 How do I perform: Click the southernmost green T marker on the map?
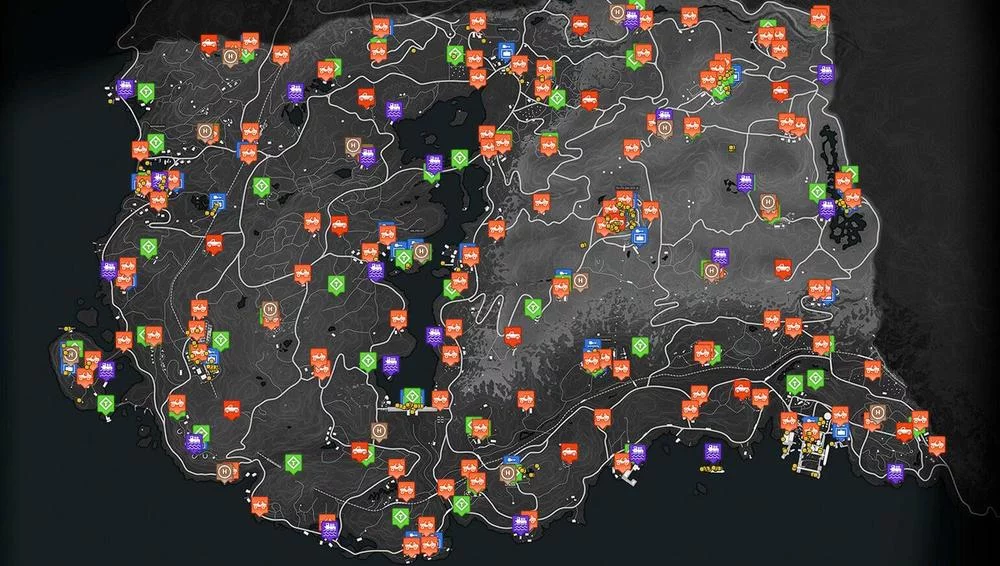(401, 516)
